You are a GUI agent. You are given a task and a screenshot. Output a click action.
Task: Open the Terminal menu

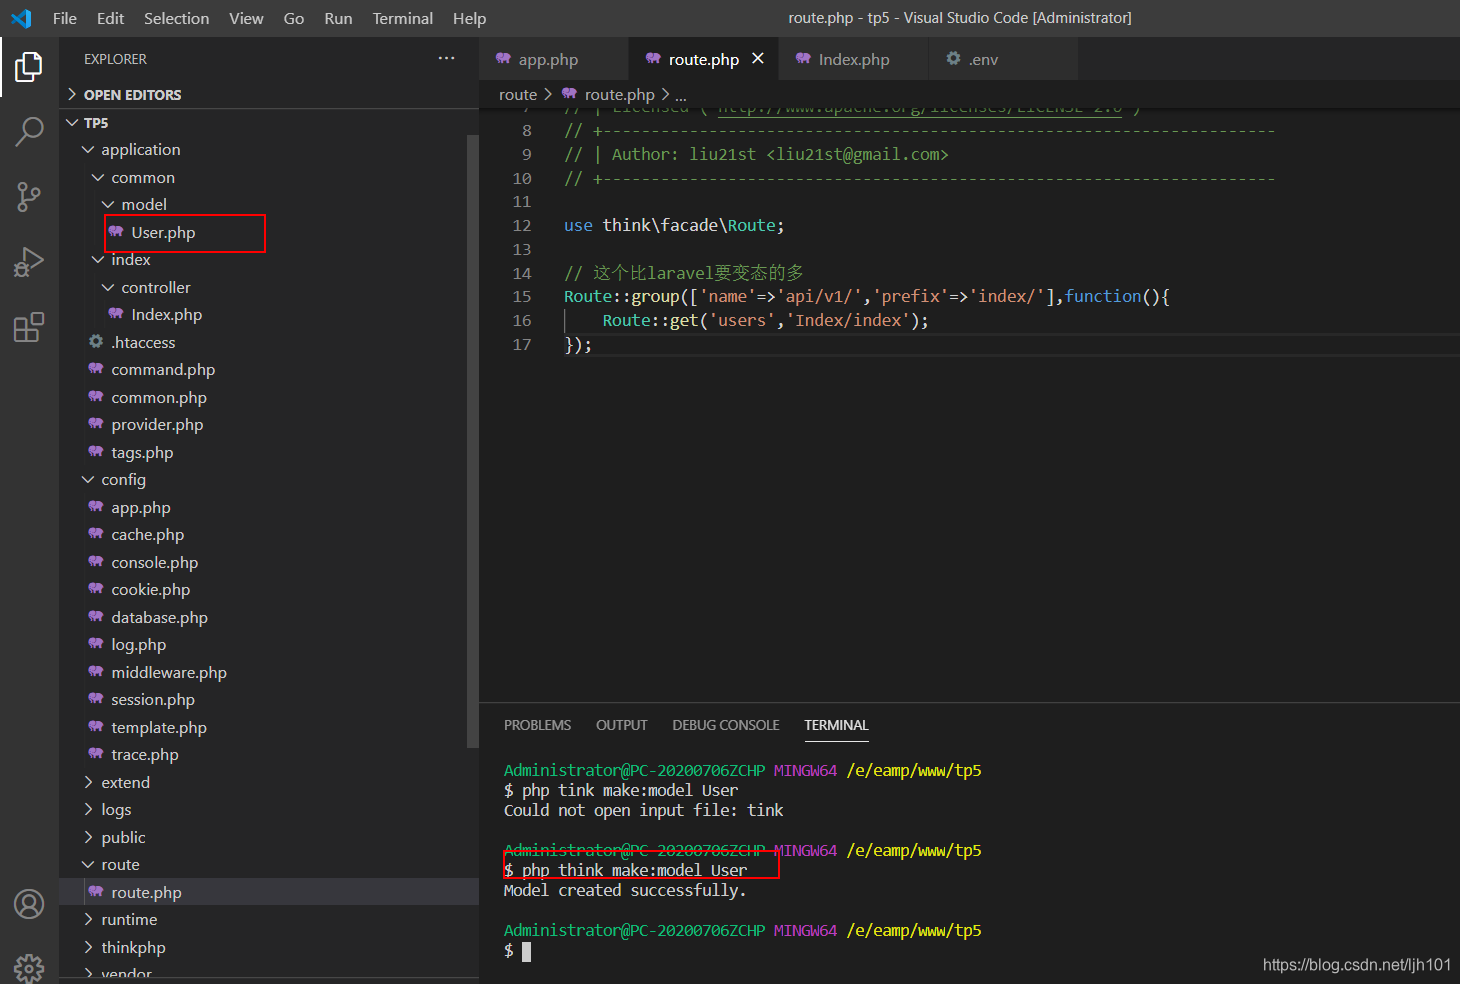coord(402,18)
